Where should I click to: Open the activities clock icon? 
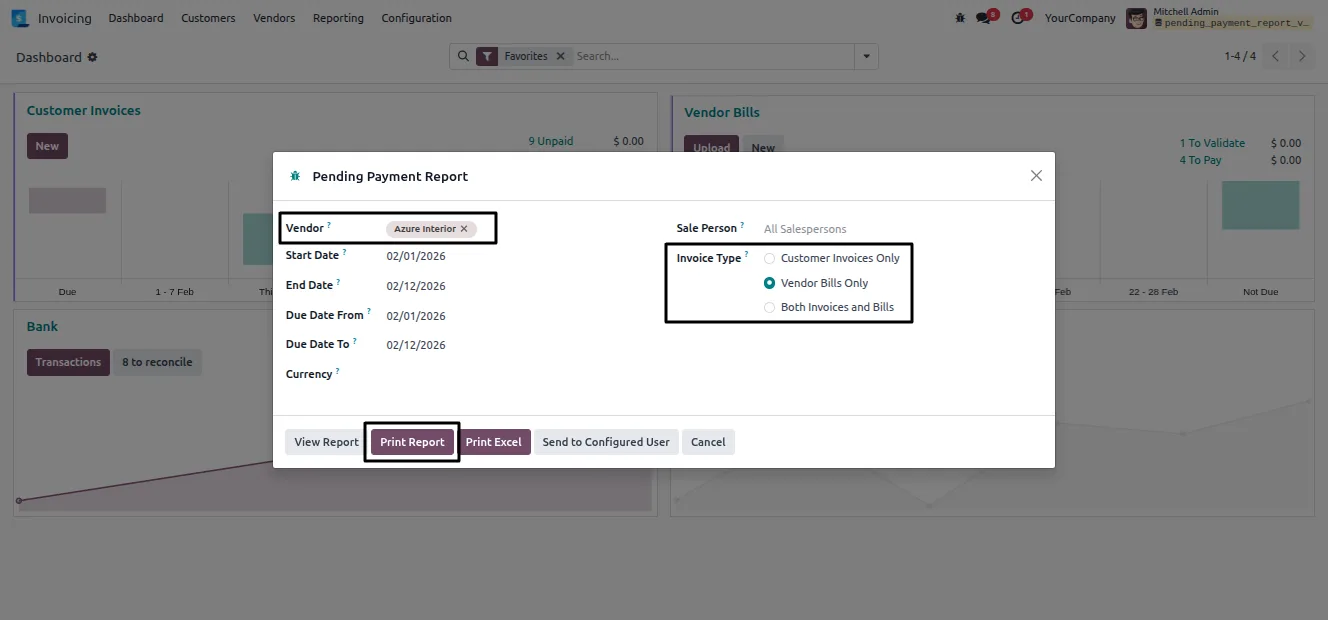click(x=1018, y=18)
